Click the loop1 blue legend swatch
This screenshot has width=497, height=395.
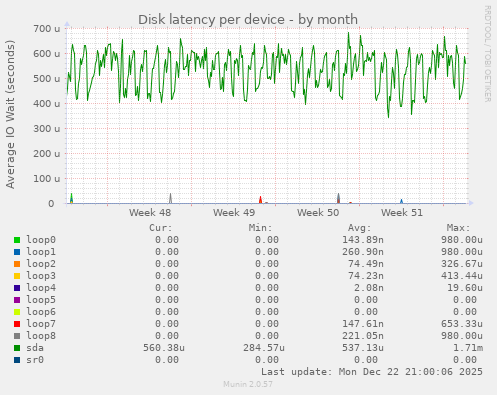pyautogui.click(x=17, y=252)
